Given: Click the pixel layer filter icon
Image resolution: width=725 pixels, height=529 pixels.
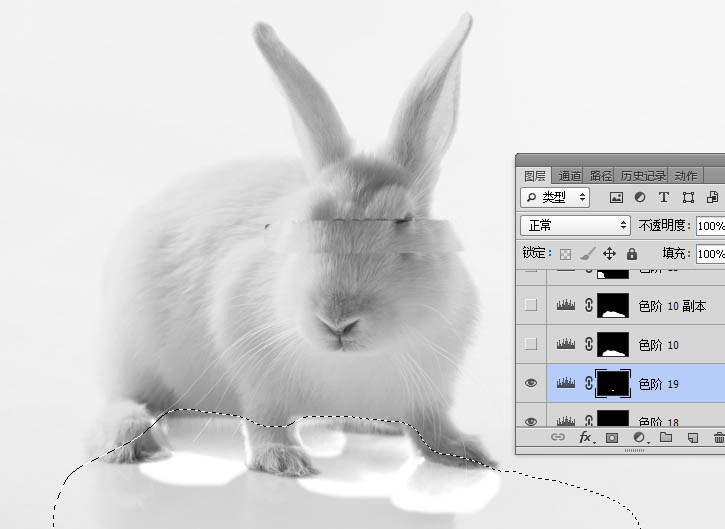Looking at the screenshot, I should coord(616,197).
